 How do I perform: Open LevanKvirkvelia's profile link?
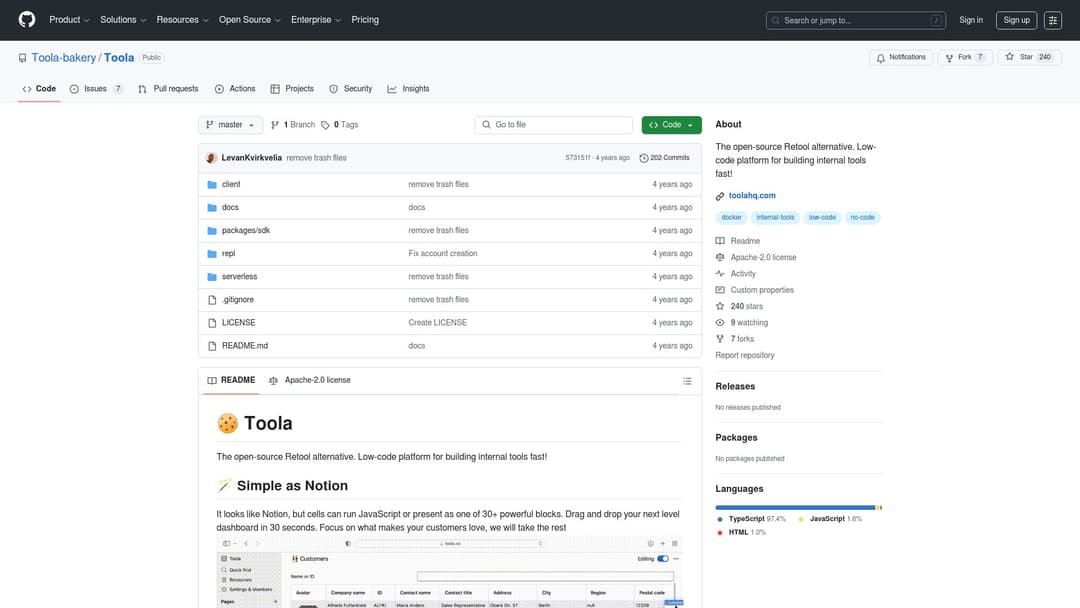[251, 158]
